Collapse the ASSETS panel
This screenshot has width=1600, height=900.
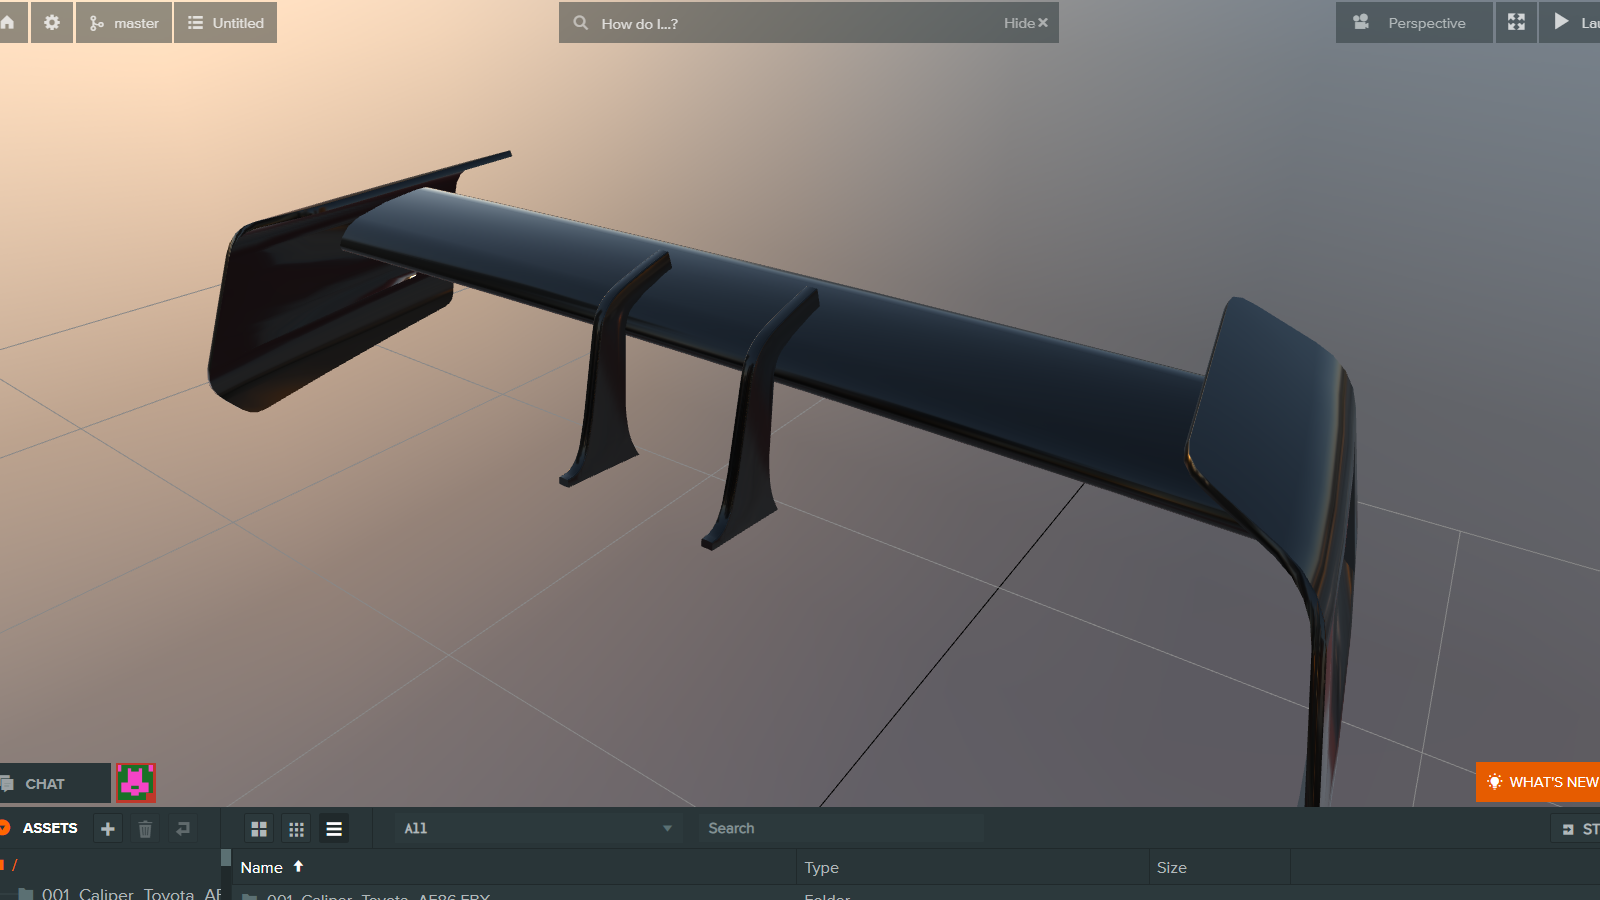pyautogui.click(x=5, y=828)
